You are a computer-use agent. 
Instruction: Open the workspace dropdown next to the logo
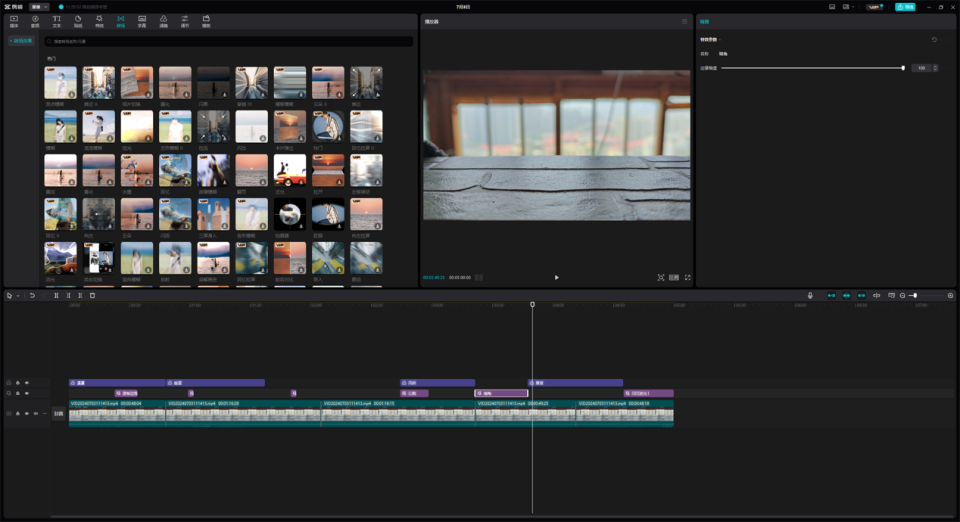39,6
